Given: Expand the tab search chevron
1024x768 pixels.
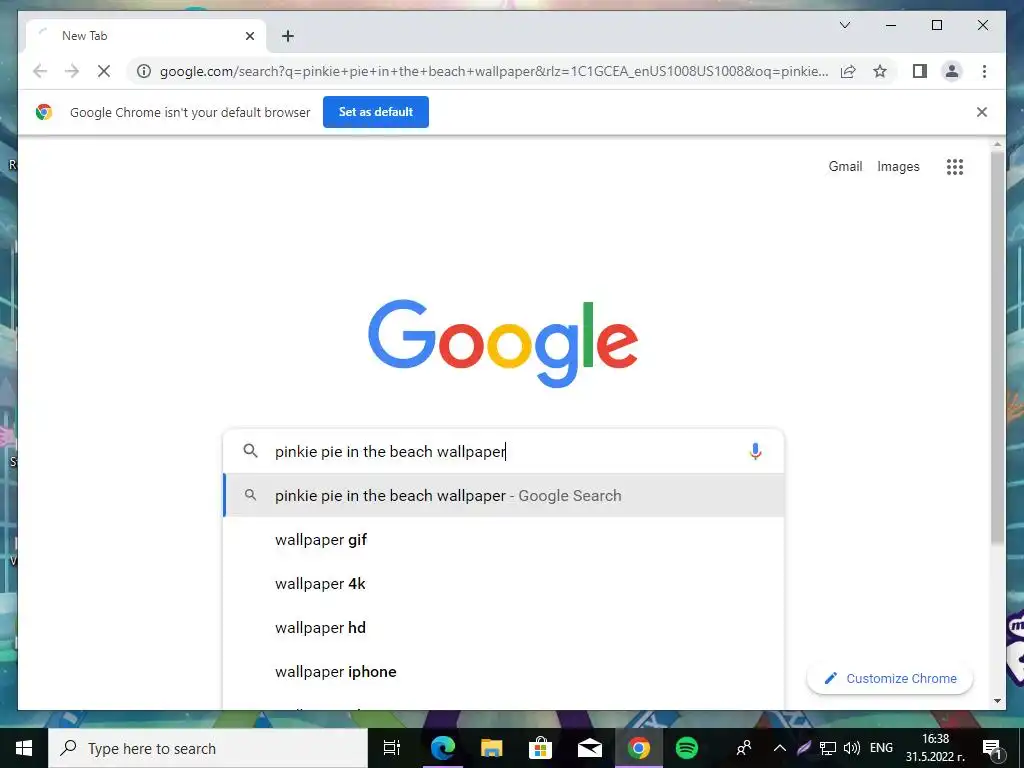Looking at the screenshot, I should (844, 25).
